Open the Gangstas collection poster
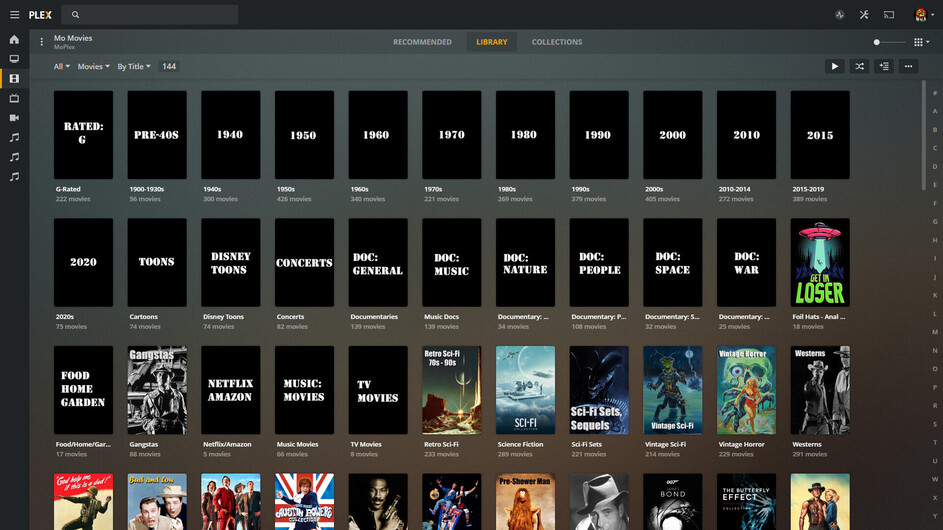Viewport: 943px width, 530px height. click(x=157, y=390)
